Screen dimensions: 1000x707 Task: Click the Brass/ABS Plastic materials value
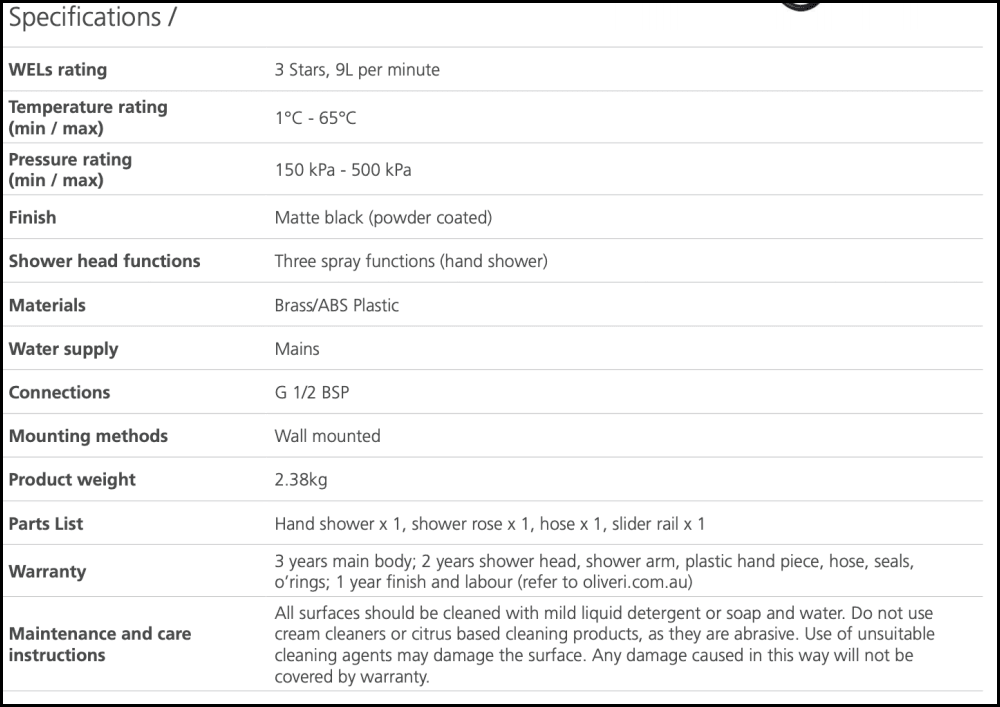point(336,305)
